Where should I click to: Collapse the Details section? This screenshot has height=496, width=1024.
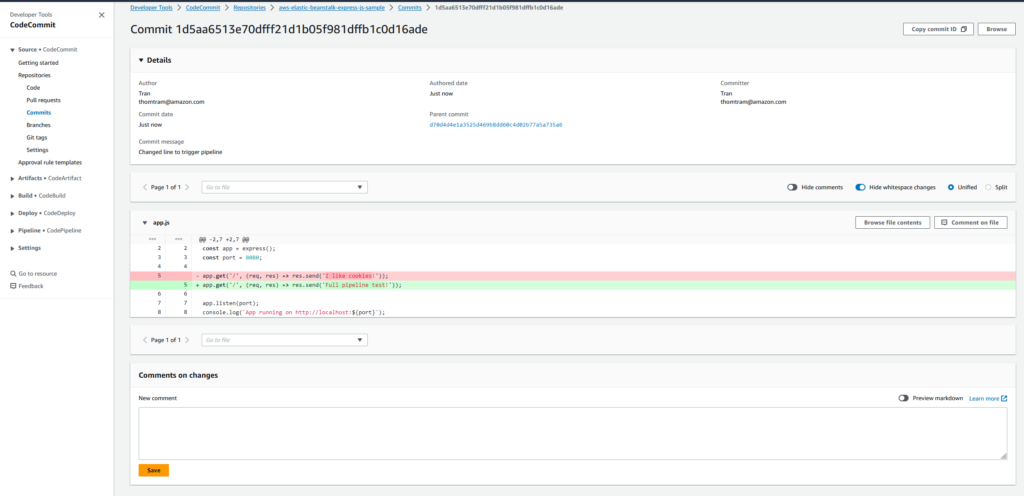pyautogui.click(x=141, y=60)
